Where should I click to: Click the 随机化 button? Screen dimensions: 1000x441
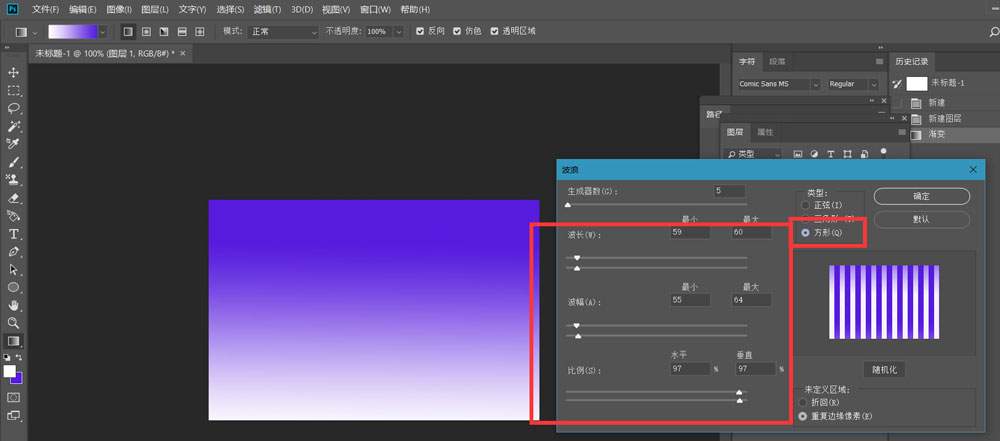pos(885,369)
